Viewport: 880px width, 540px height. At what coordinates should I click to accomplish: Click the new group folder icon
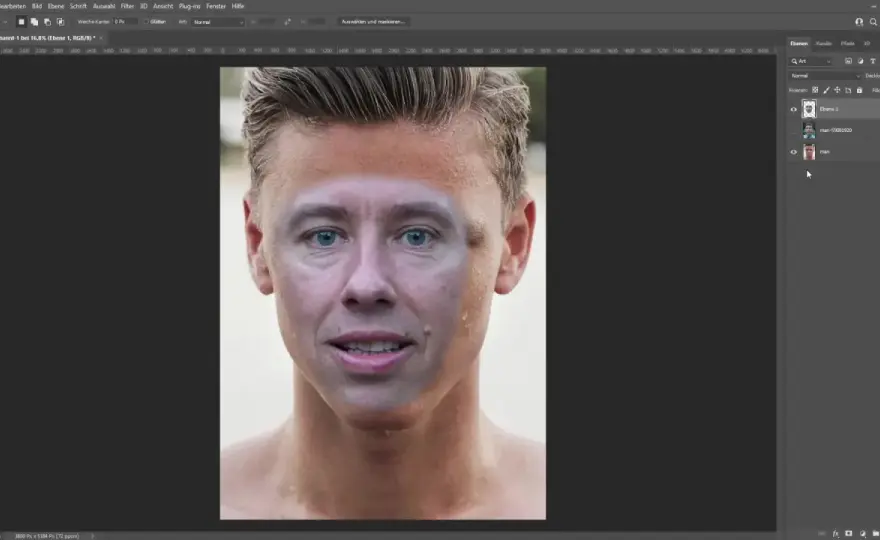point(875,533)
